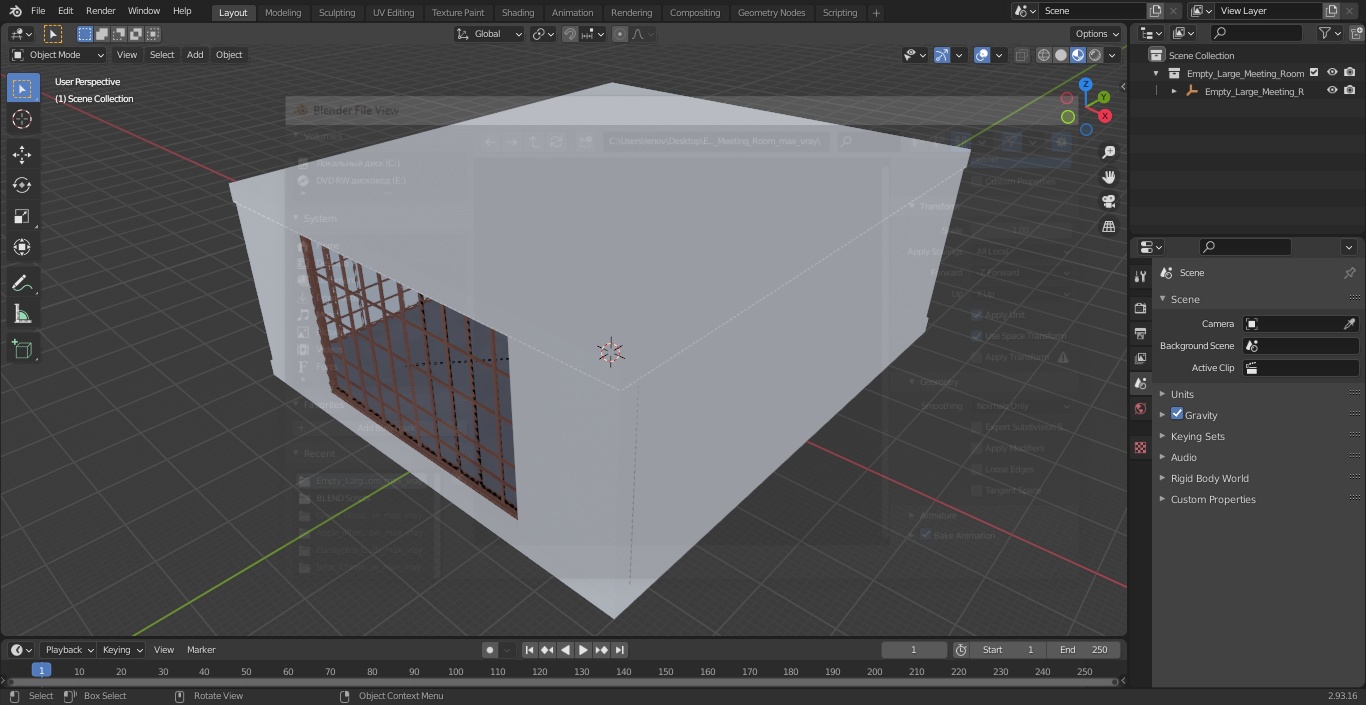This screenshot has width=1366, height=705.
Task: Toggle viewport overlays display
Action: pyautogui.click(x=982, y=55)
